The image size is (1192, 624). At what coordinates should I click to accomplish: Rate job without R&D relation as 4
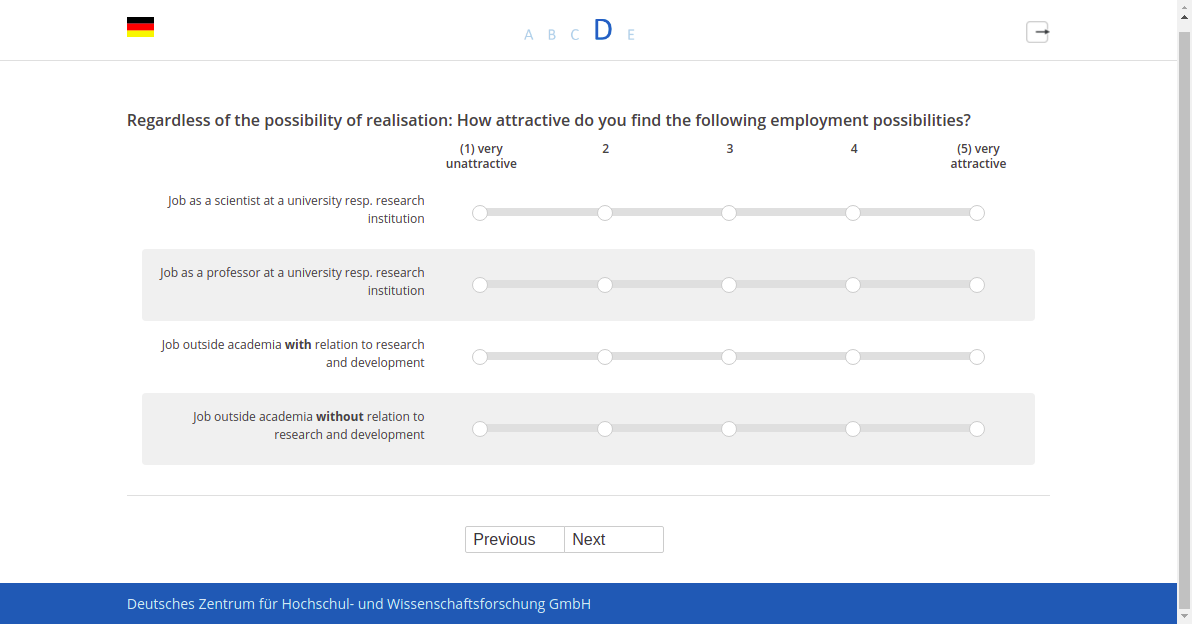[x=853, y=429]
